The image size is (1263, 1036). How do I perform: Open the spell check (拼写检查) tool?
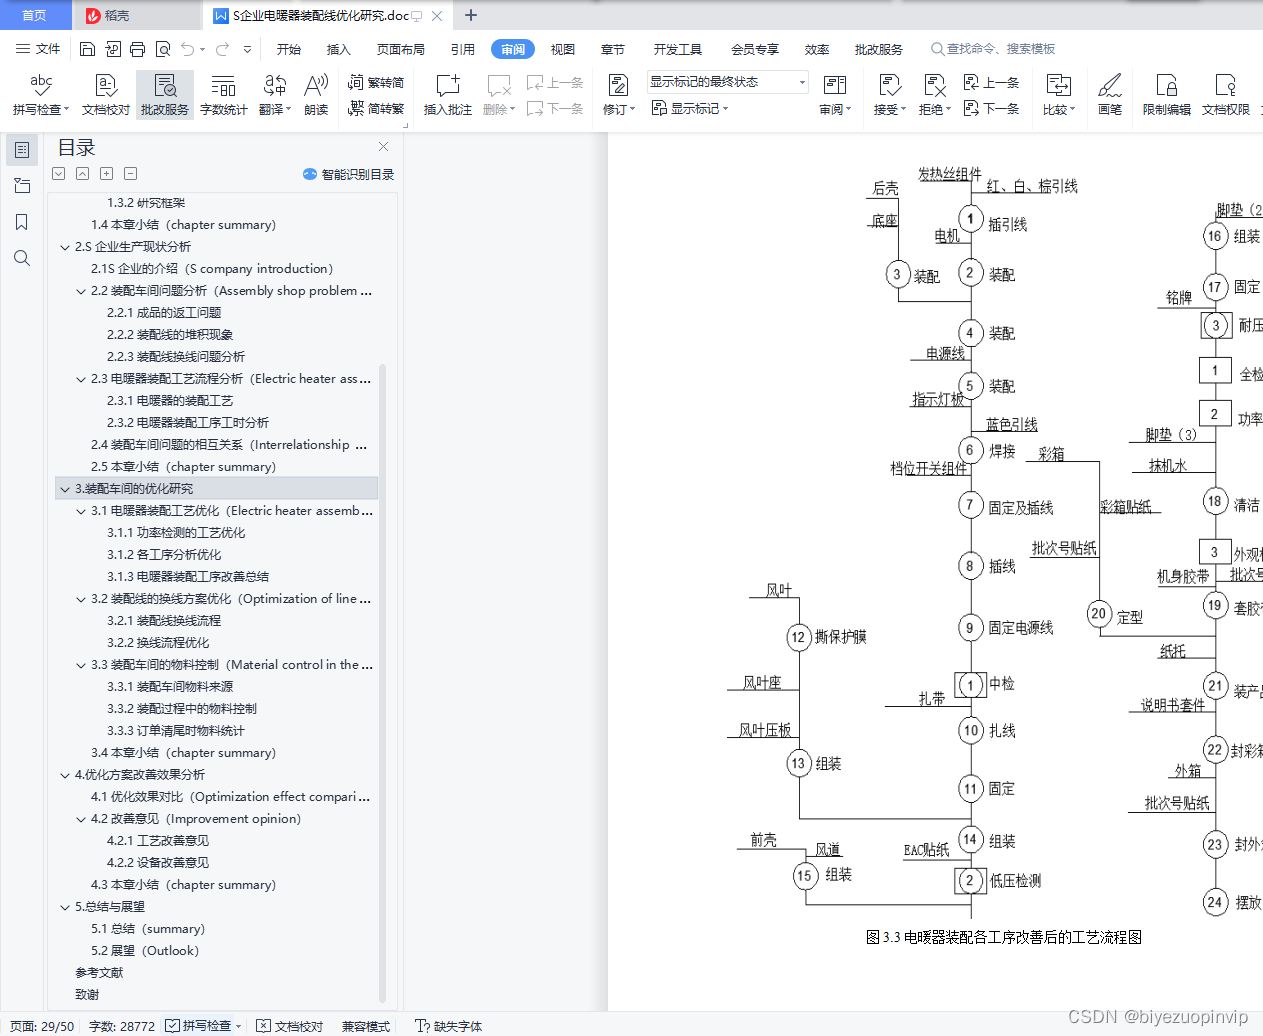click(41, 95)
